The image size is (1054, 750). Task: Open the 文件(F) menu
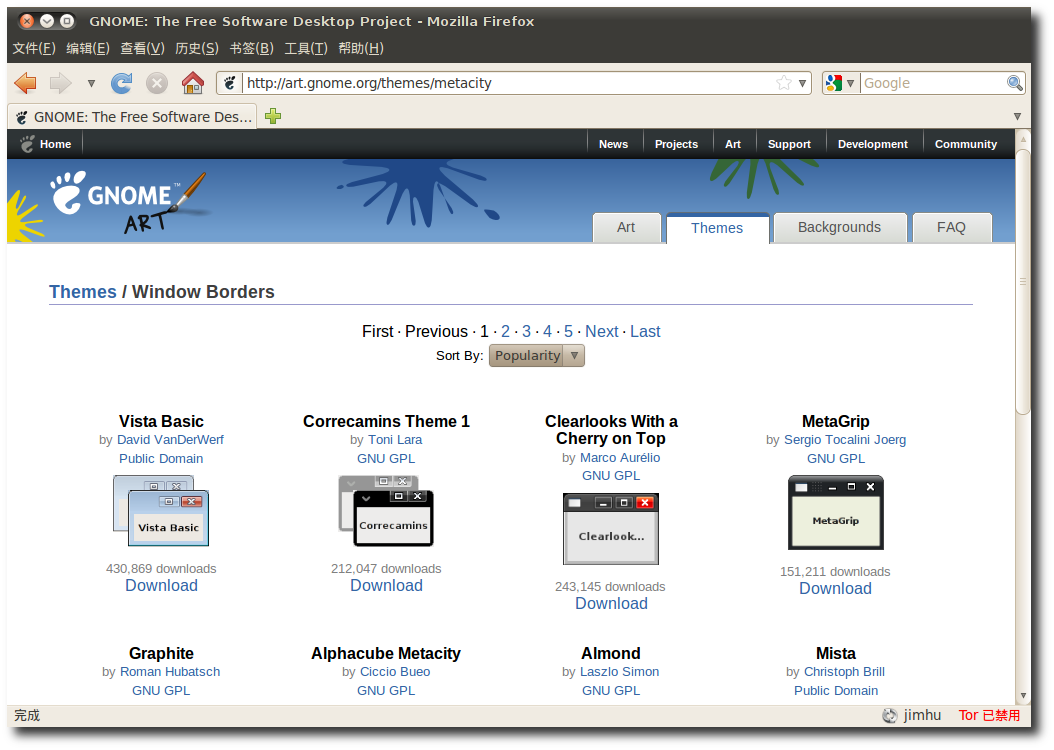pyautogui.click(x=34, y=48)
